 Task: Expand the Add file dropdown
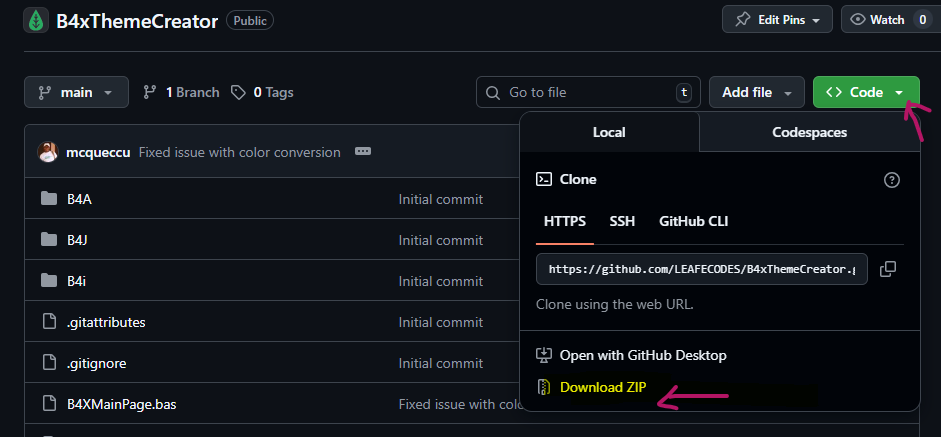pyautogui.click(x=757, y=92)
